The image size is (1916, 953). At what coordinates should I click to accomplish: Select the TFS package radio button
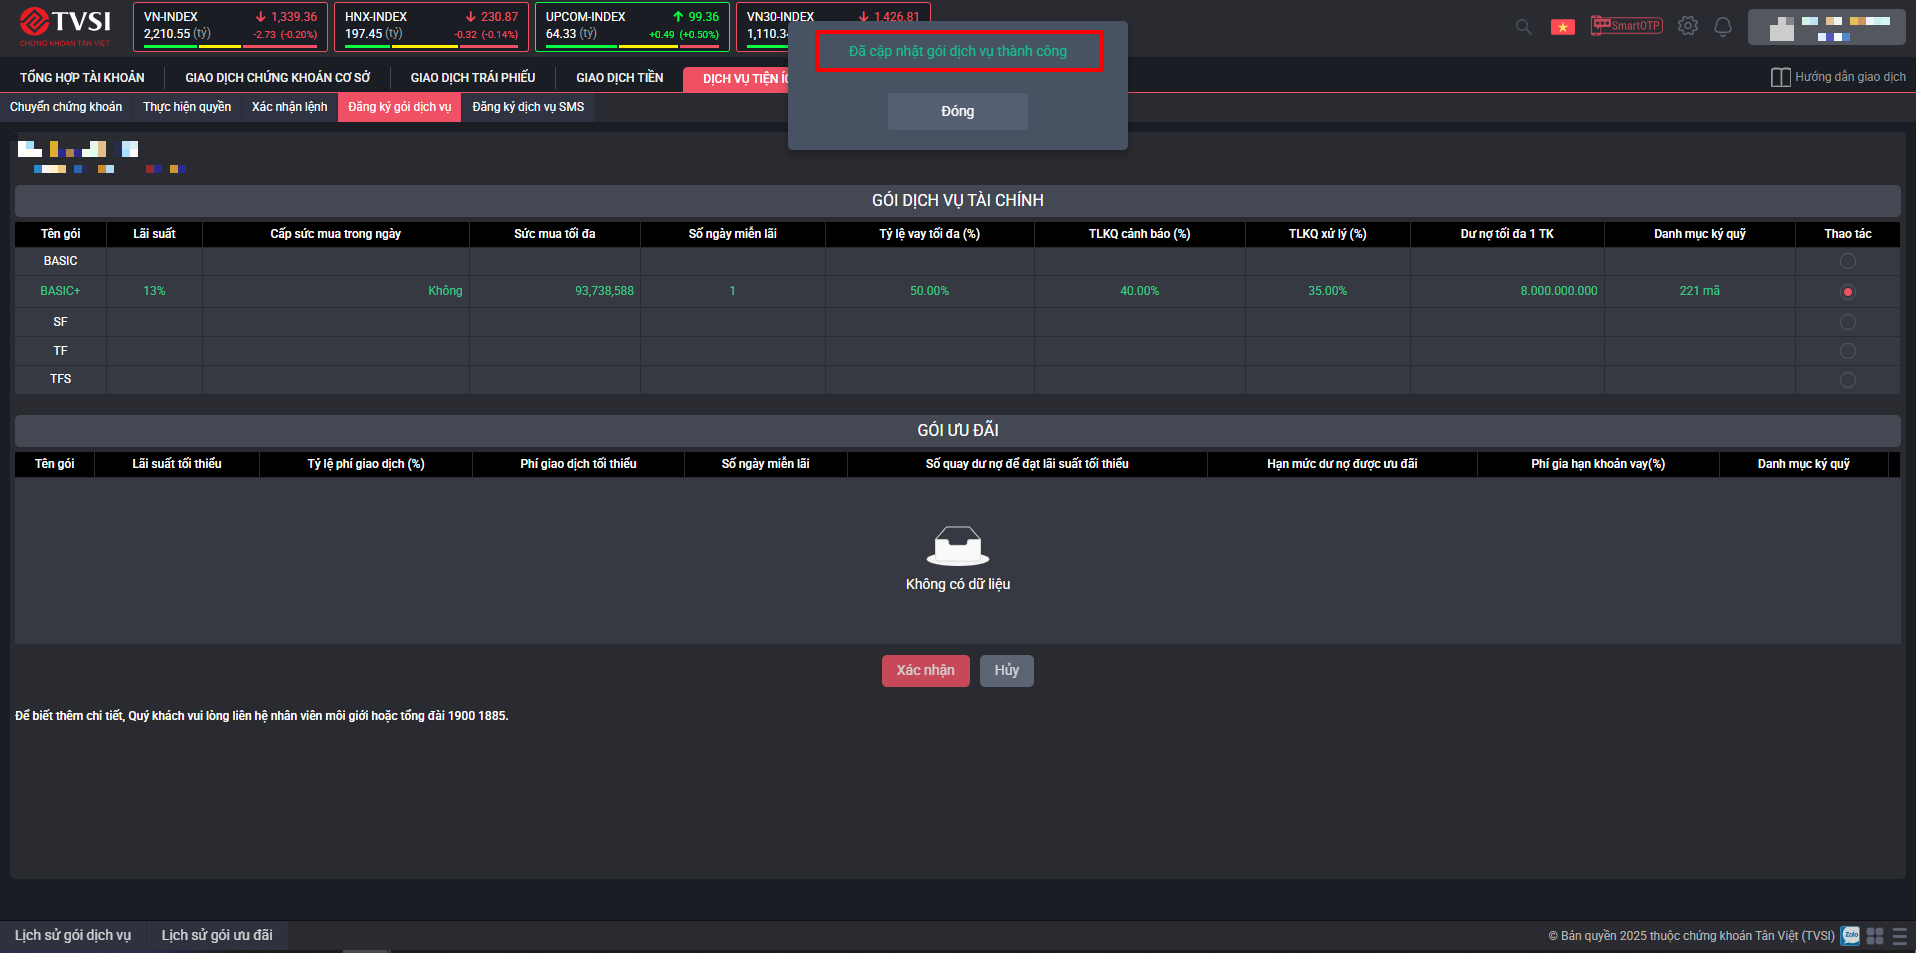[1847, 380]
